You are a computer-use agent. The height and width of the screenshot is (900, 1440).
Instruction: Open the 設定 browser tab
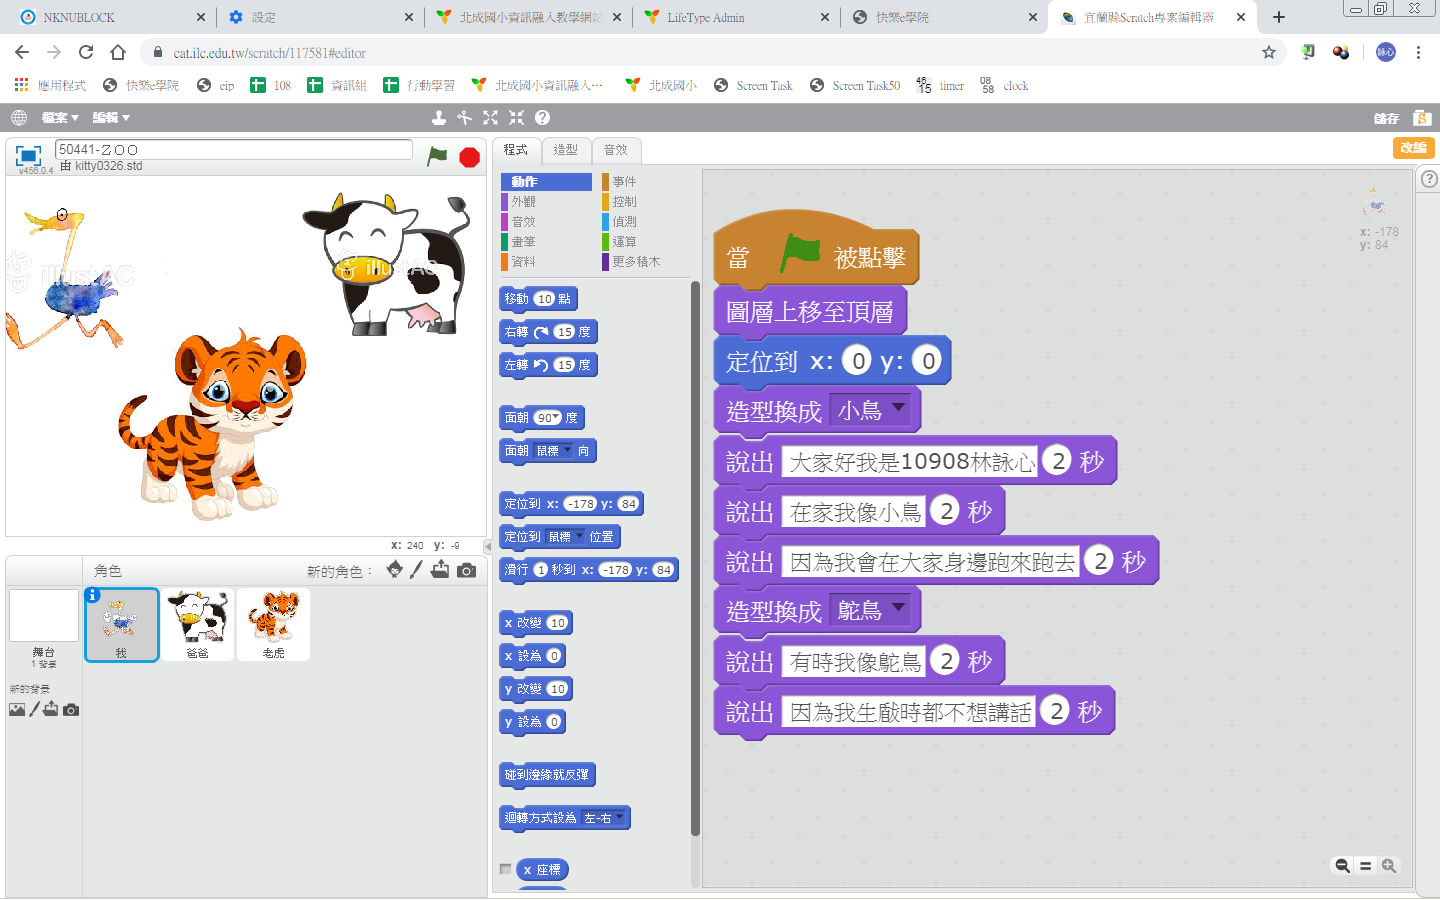[x=320, y=17]
